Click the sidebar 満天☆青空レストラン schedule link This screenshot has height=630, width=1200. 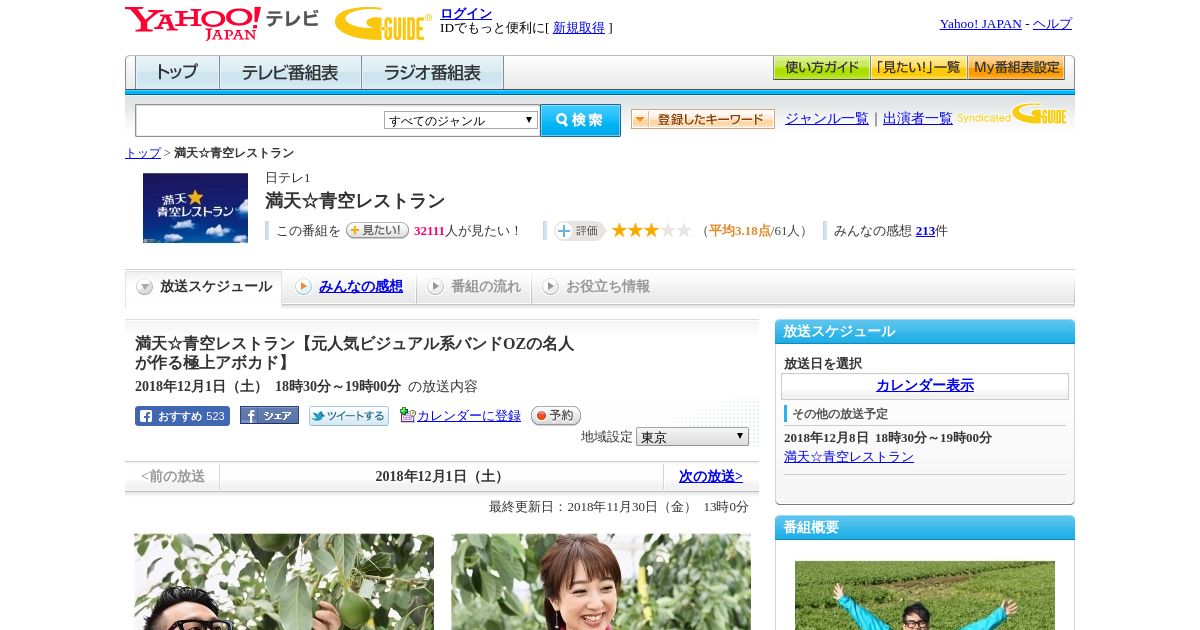pos(849,457)
